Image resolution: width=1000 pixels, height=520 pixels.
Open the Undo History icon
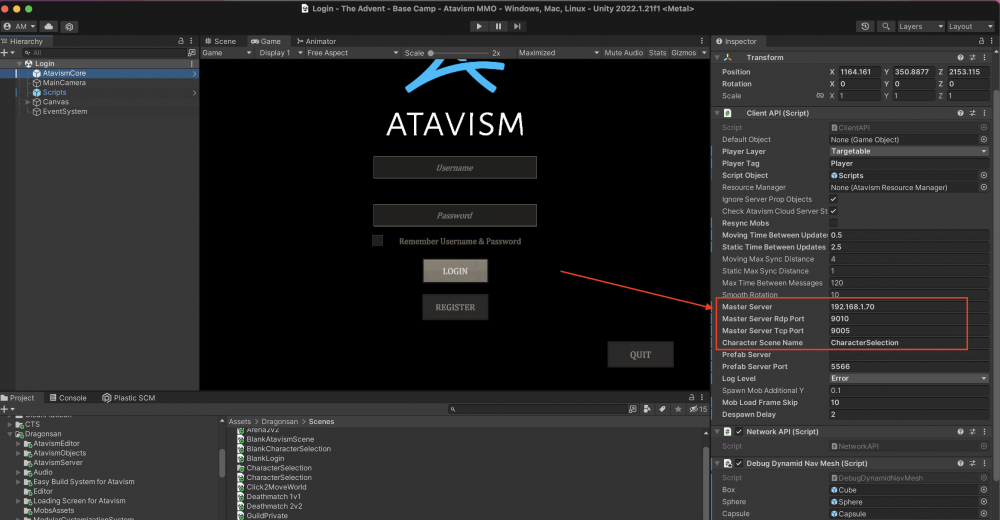(x=864, y=27)
